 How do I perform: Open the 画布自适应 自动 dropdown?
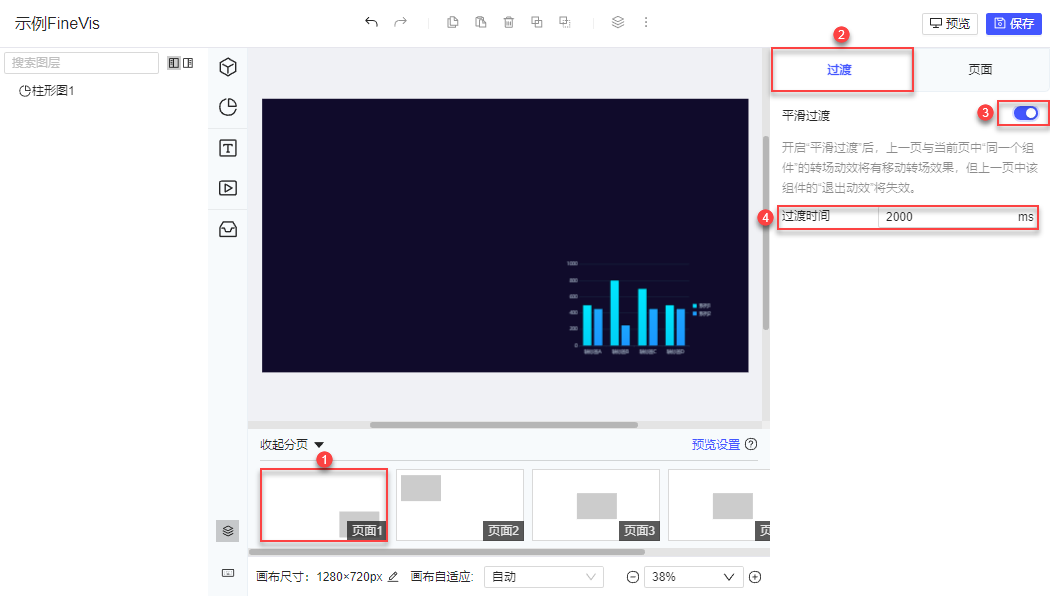543,577
